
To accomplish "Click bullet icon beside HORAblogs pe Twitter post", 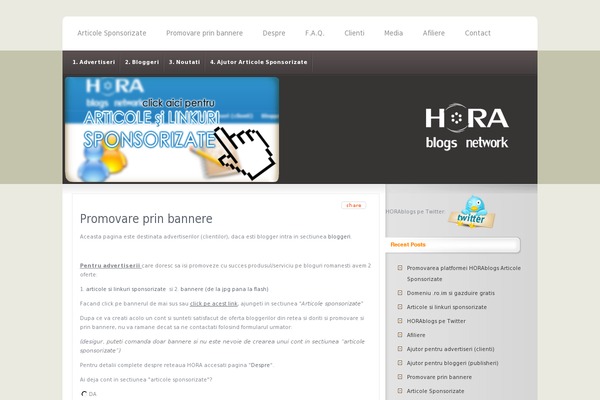I will point(400,321).
